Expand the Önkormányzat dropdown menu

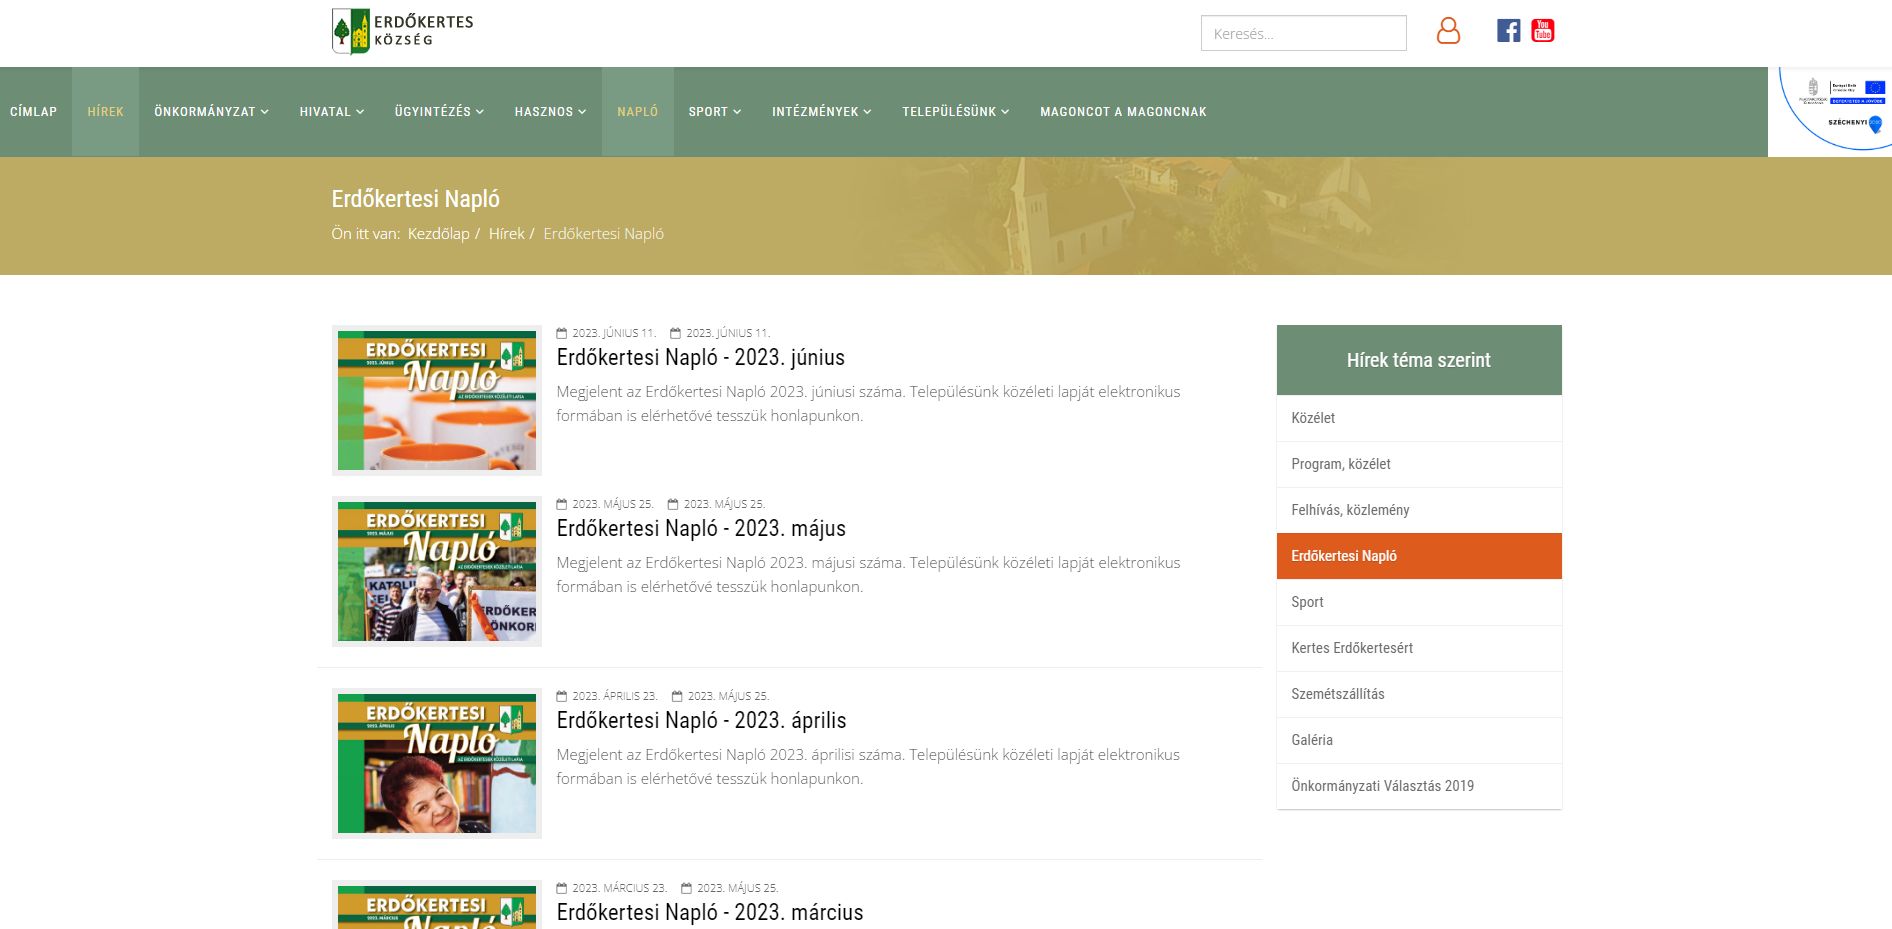211,112
